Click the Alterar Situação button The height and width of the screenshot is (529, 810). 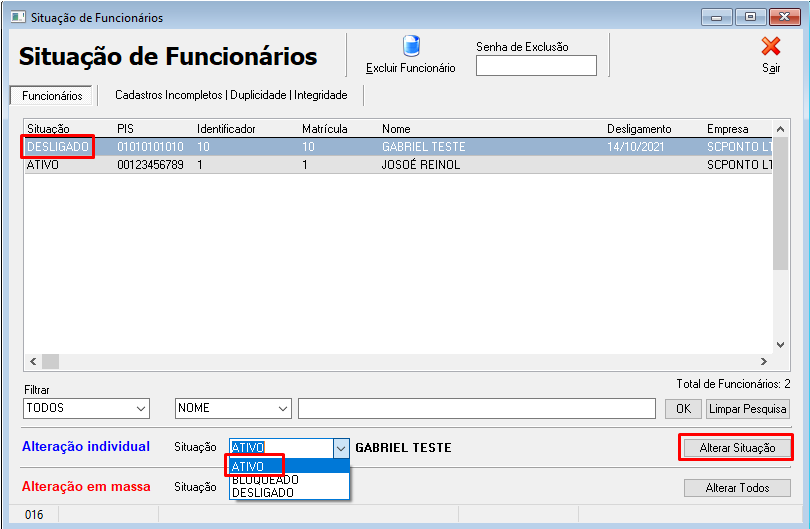[x=736, y=448]
